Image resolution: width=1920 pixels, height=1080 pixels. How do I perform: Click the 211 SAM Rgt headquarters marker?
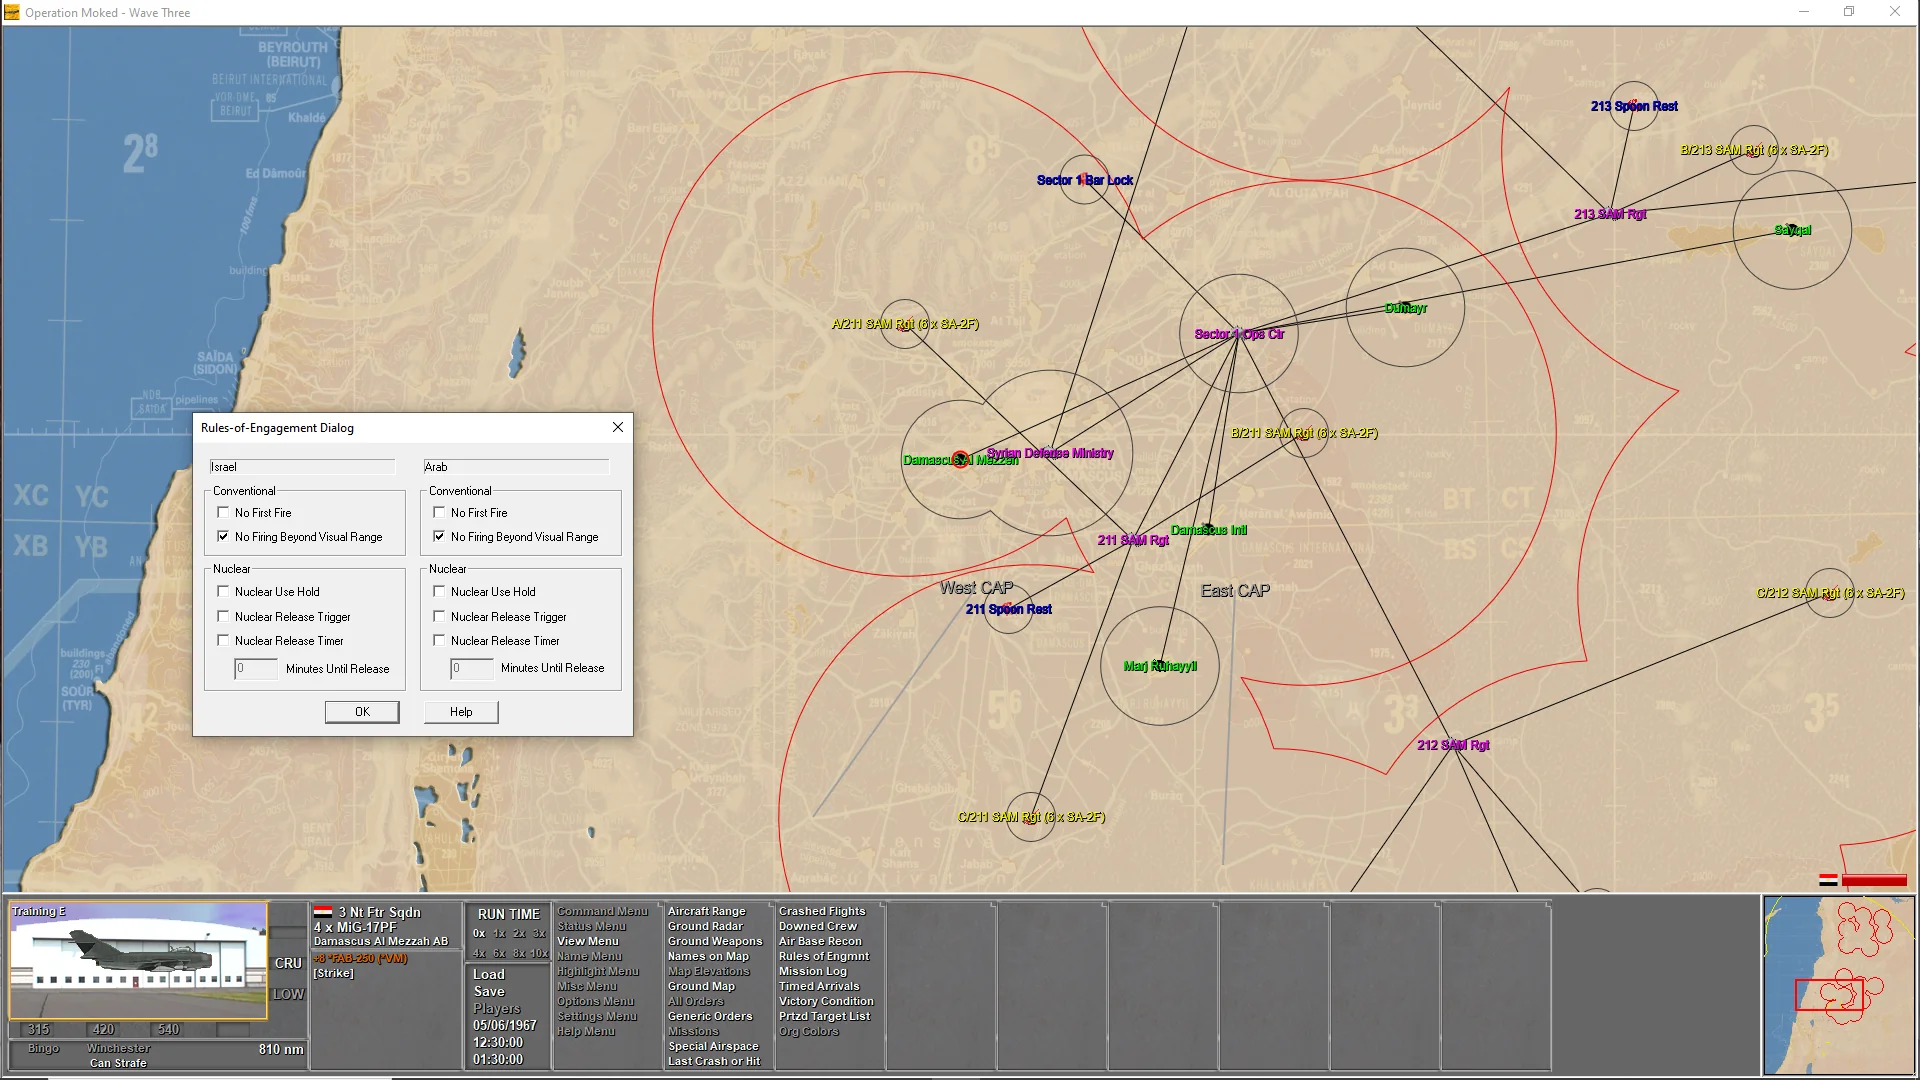[x=1133, y=540]
